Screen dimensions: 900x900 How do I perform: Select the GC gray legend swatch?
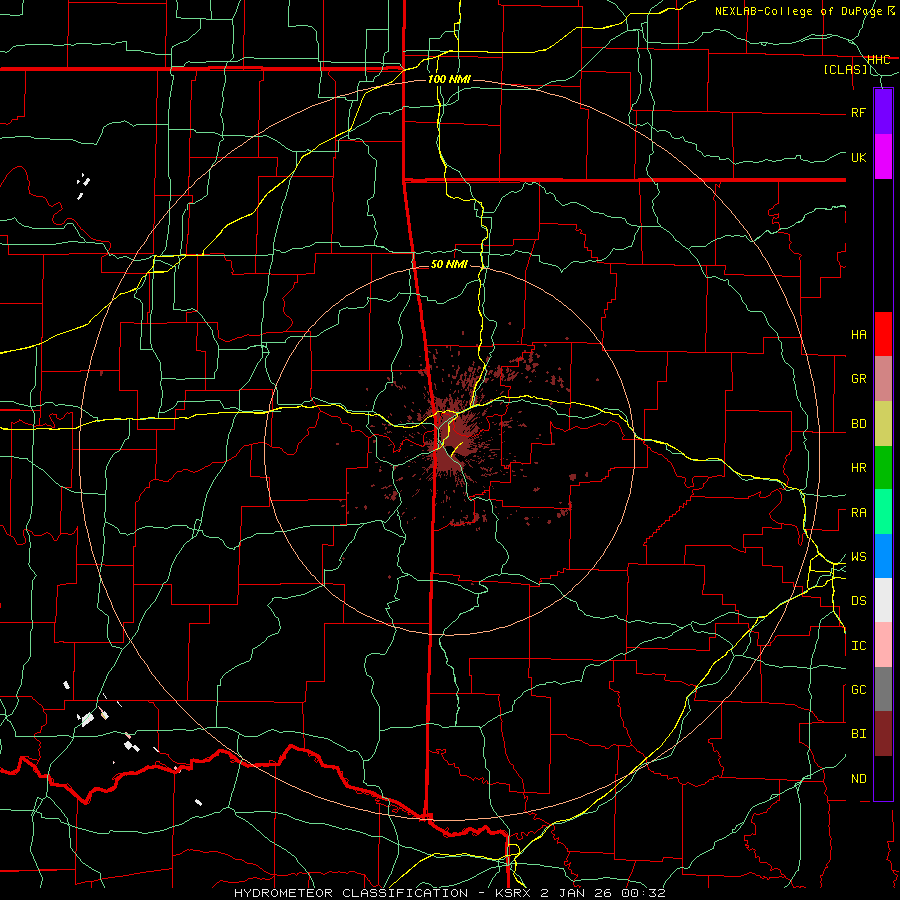point(883,689)
